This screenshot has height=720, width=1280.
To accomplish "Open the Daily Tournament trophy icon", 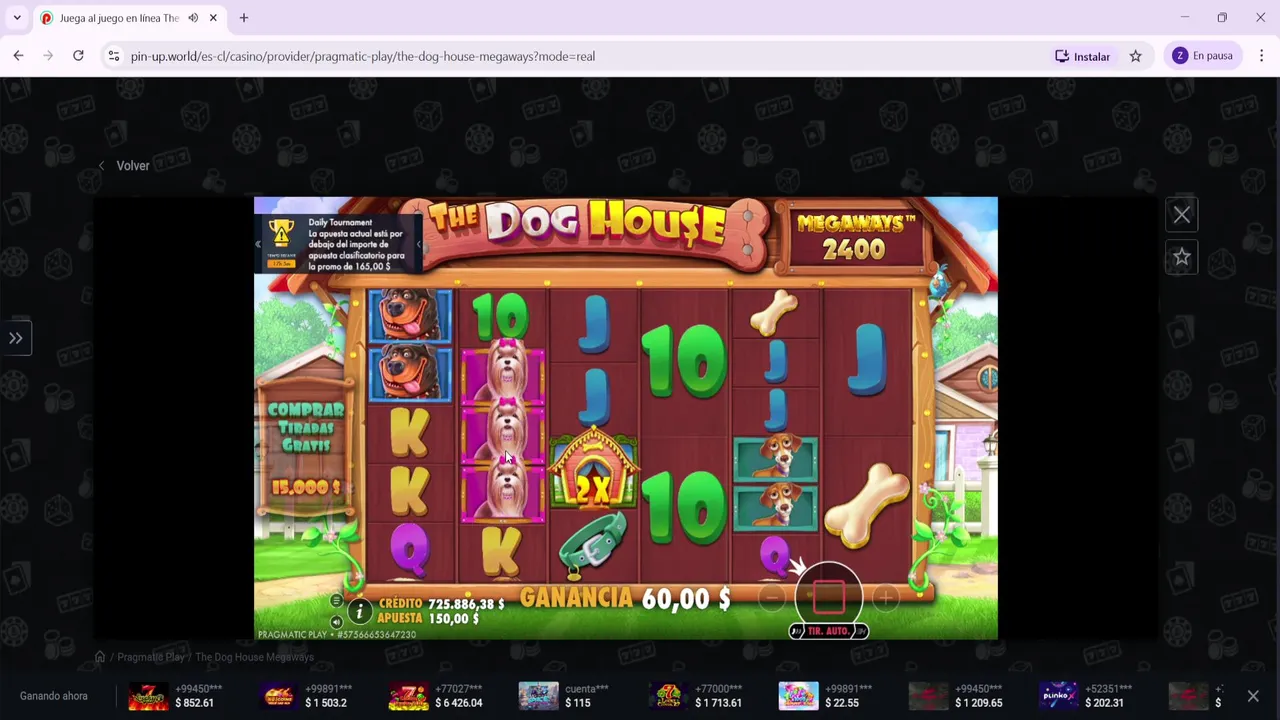I will [281, 234].
